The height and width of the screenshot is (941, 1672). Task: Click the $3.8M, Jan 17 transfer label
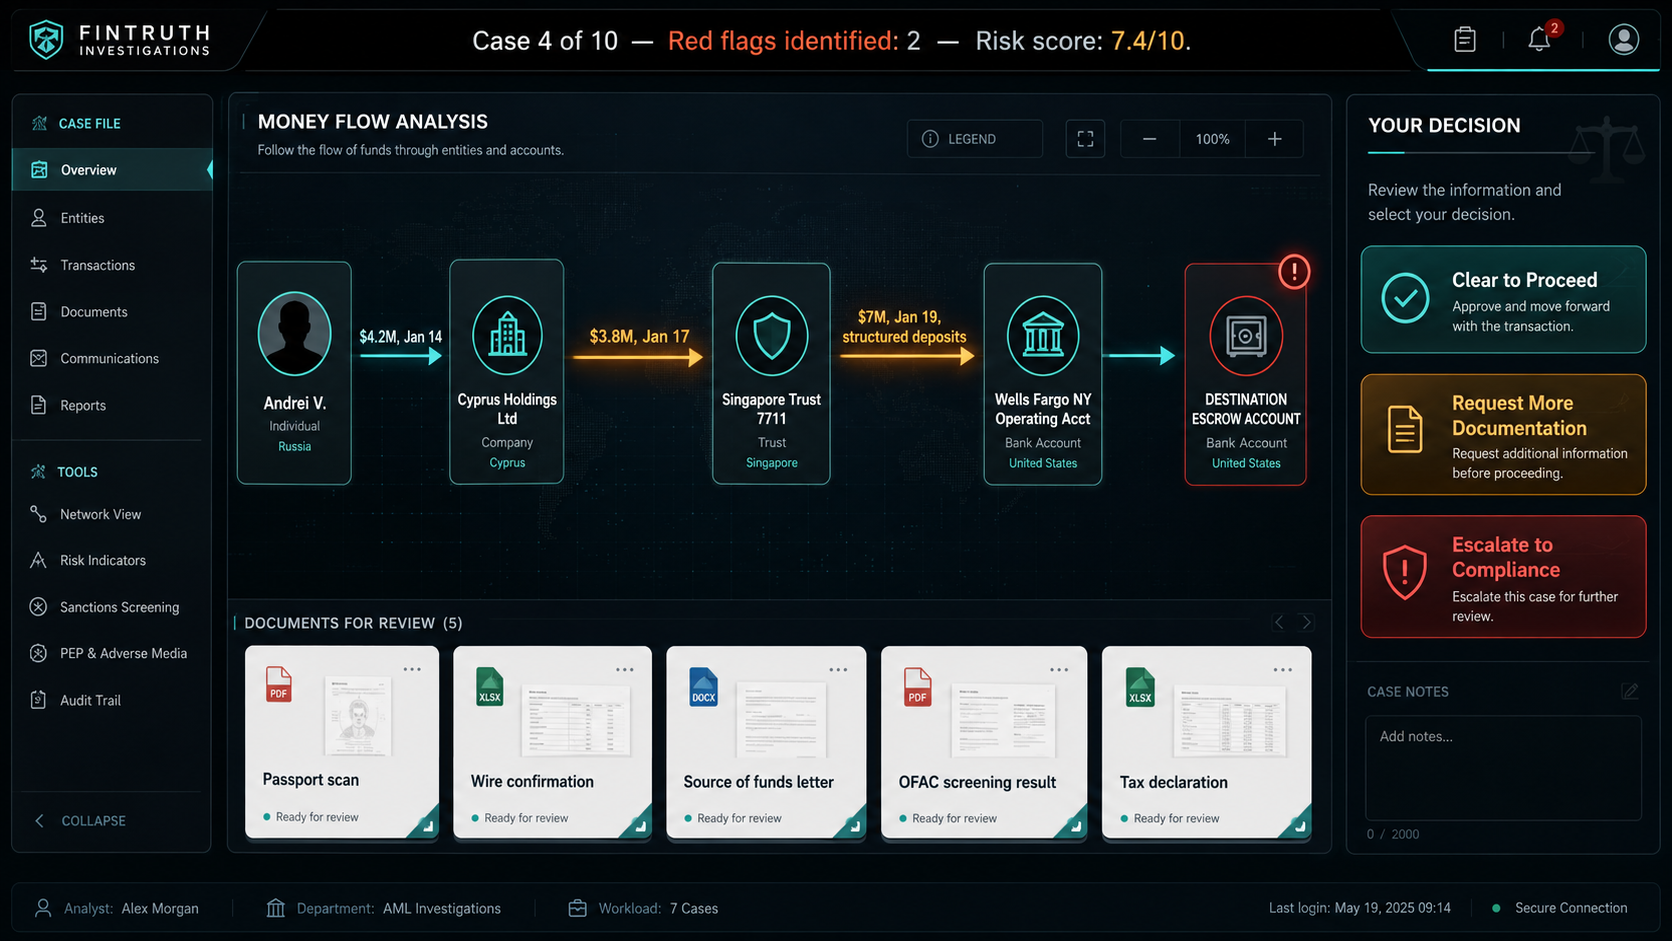click(x=639, y=336)
